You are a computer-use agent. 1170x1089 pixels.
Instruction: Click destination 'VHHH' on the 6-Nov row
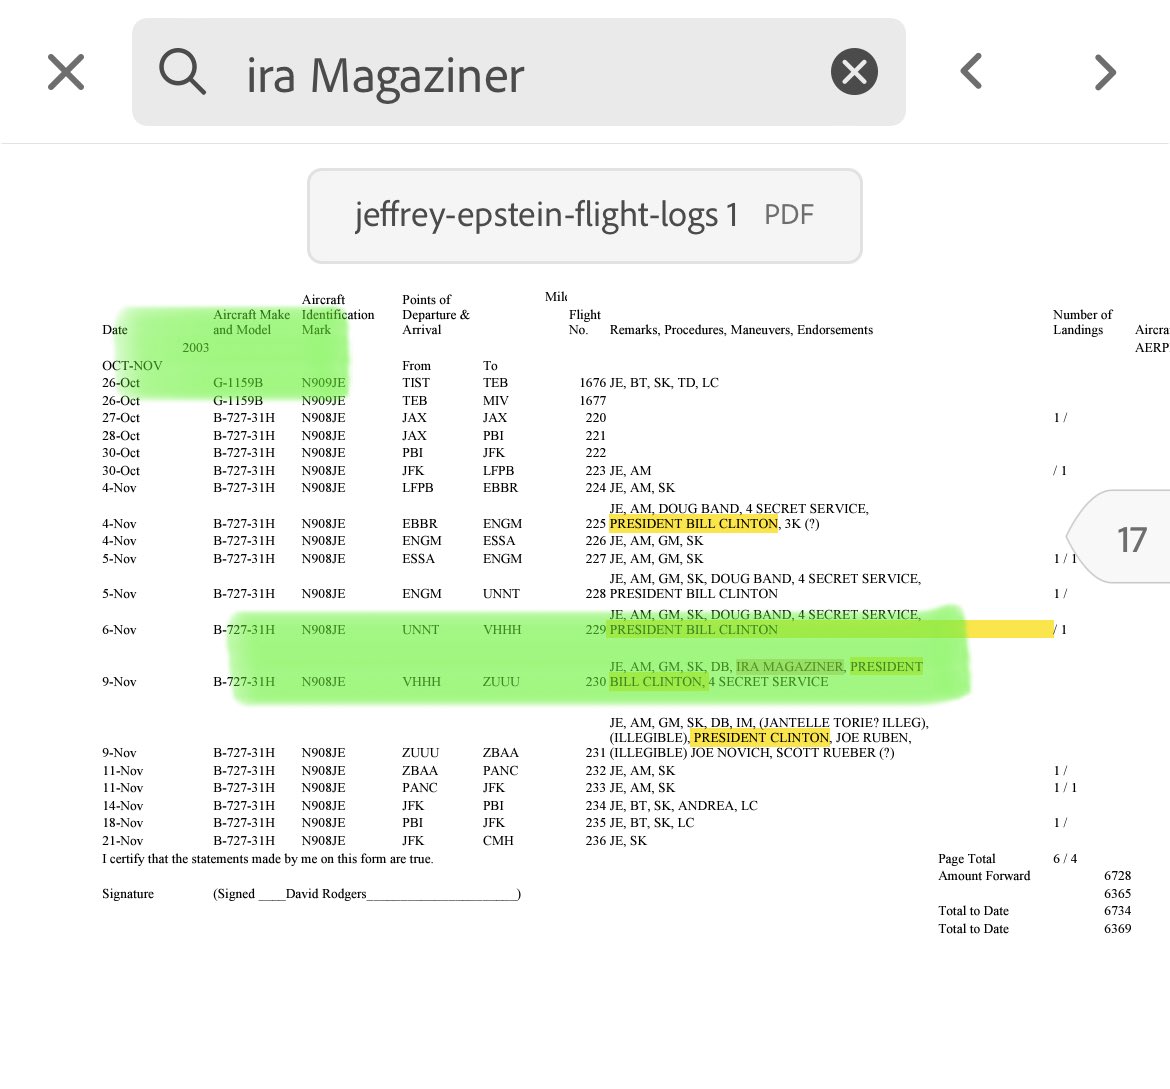(501, 630)
